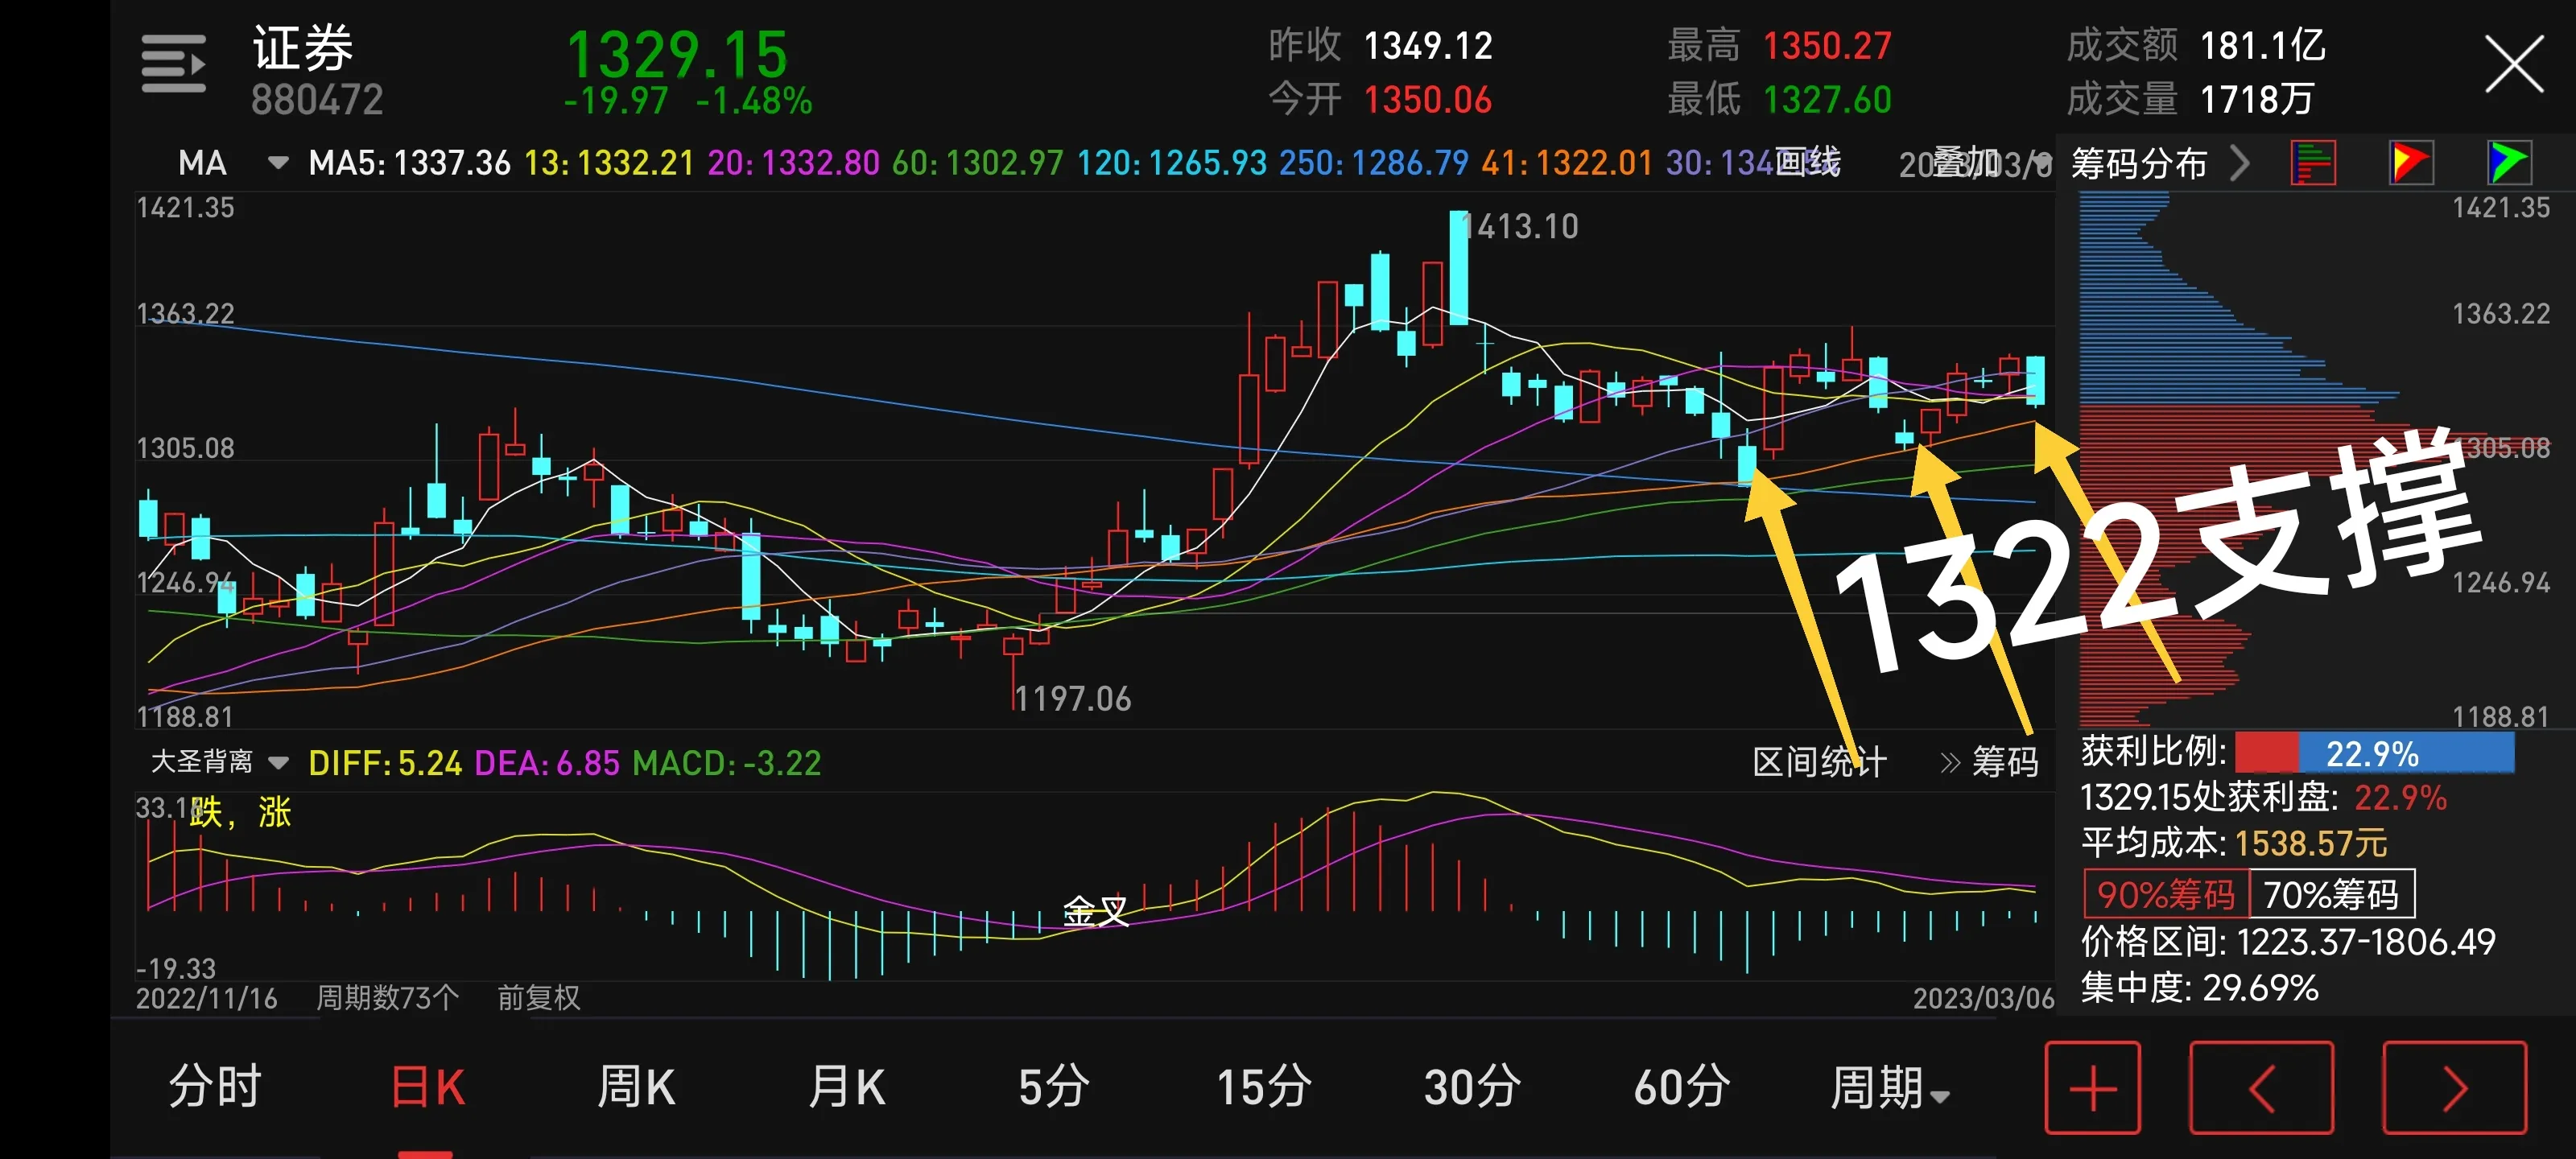Click the 41: 1322.01 moving average value
2576x1159 pixels.
pos(1567,163)
